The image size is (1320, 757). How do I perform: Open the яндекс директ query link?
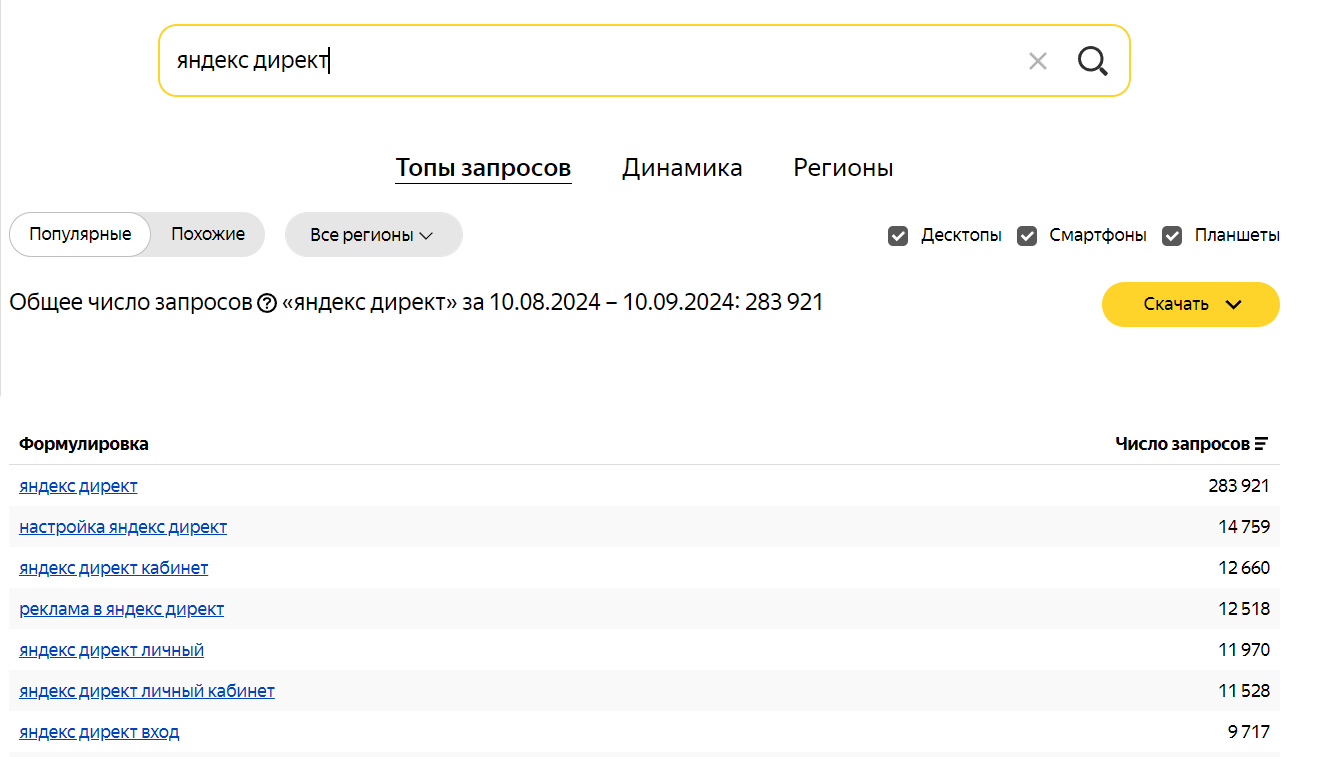tap(78, 486)
